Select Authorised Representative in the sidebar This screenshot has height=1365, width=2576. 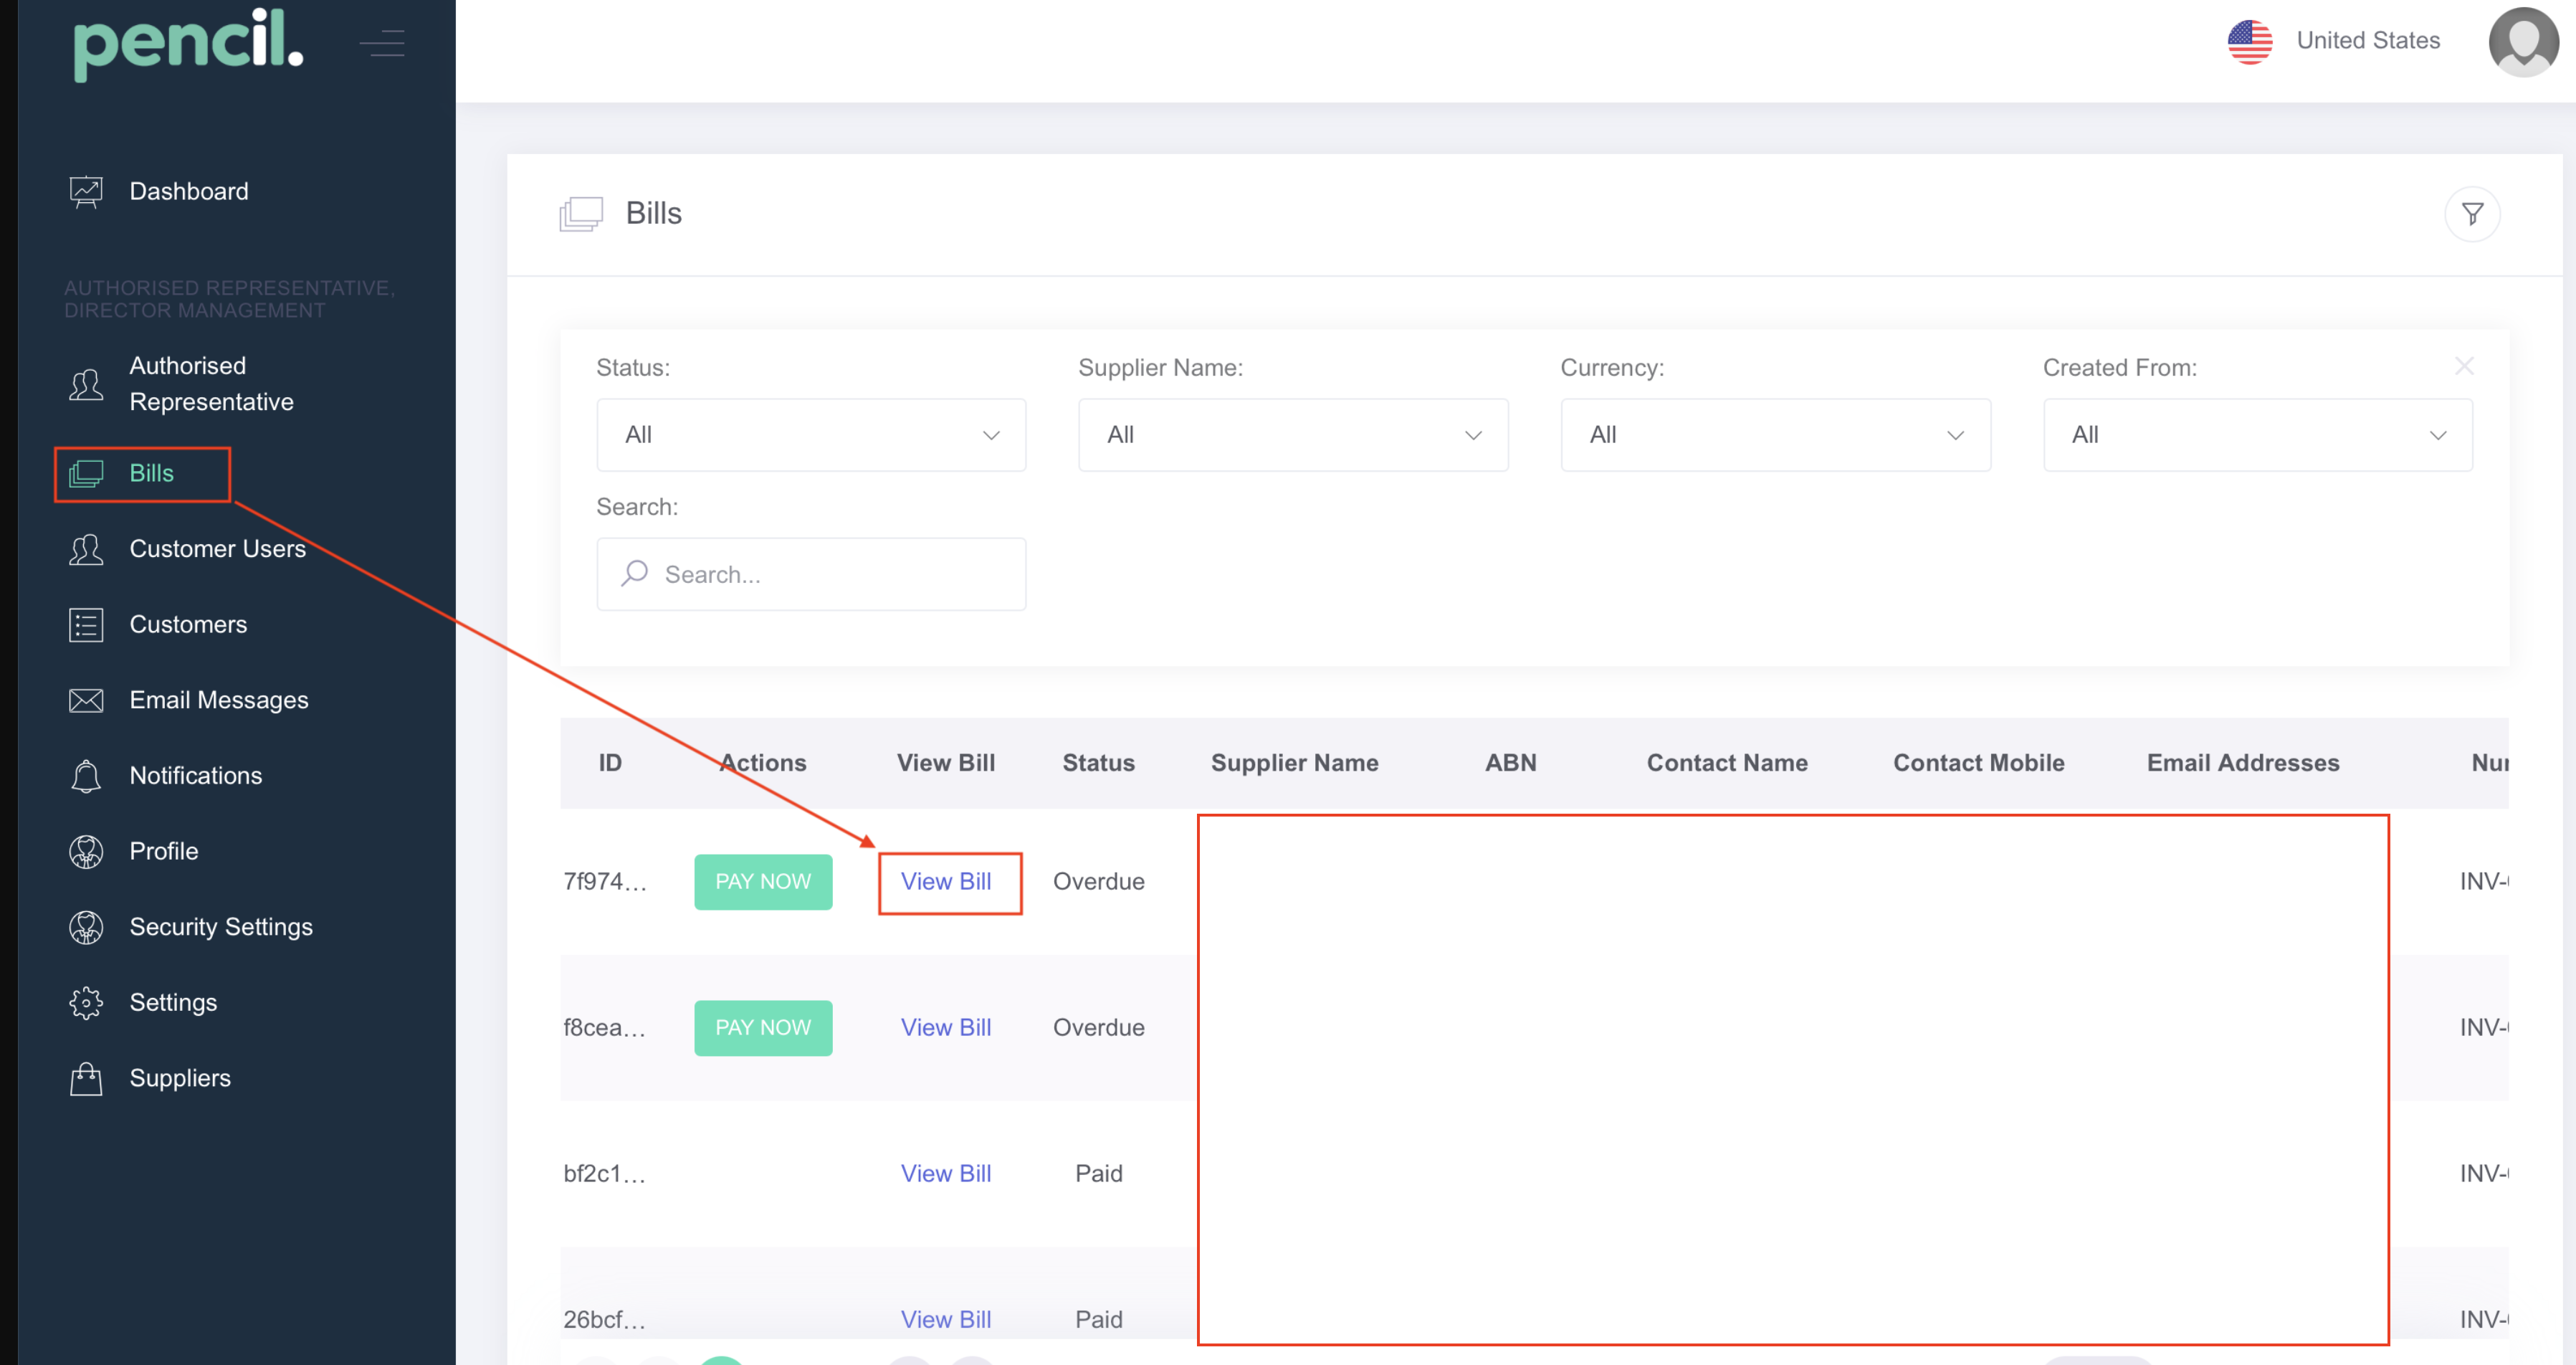click(211, 384)
